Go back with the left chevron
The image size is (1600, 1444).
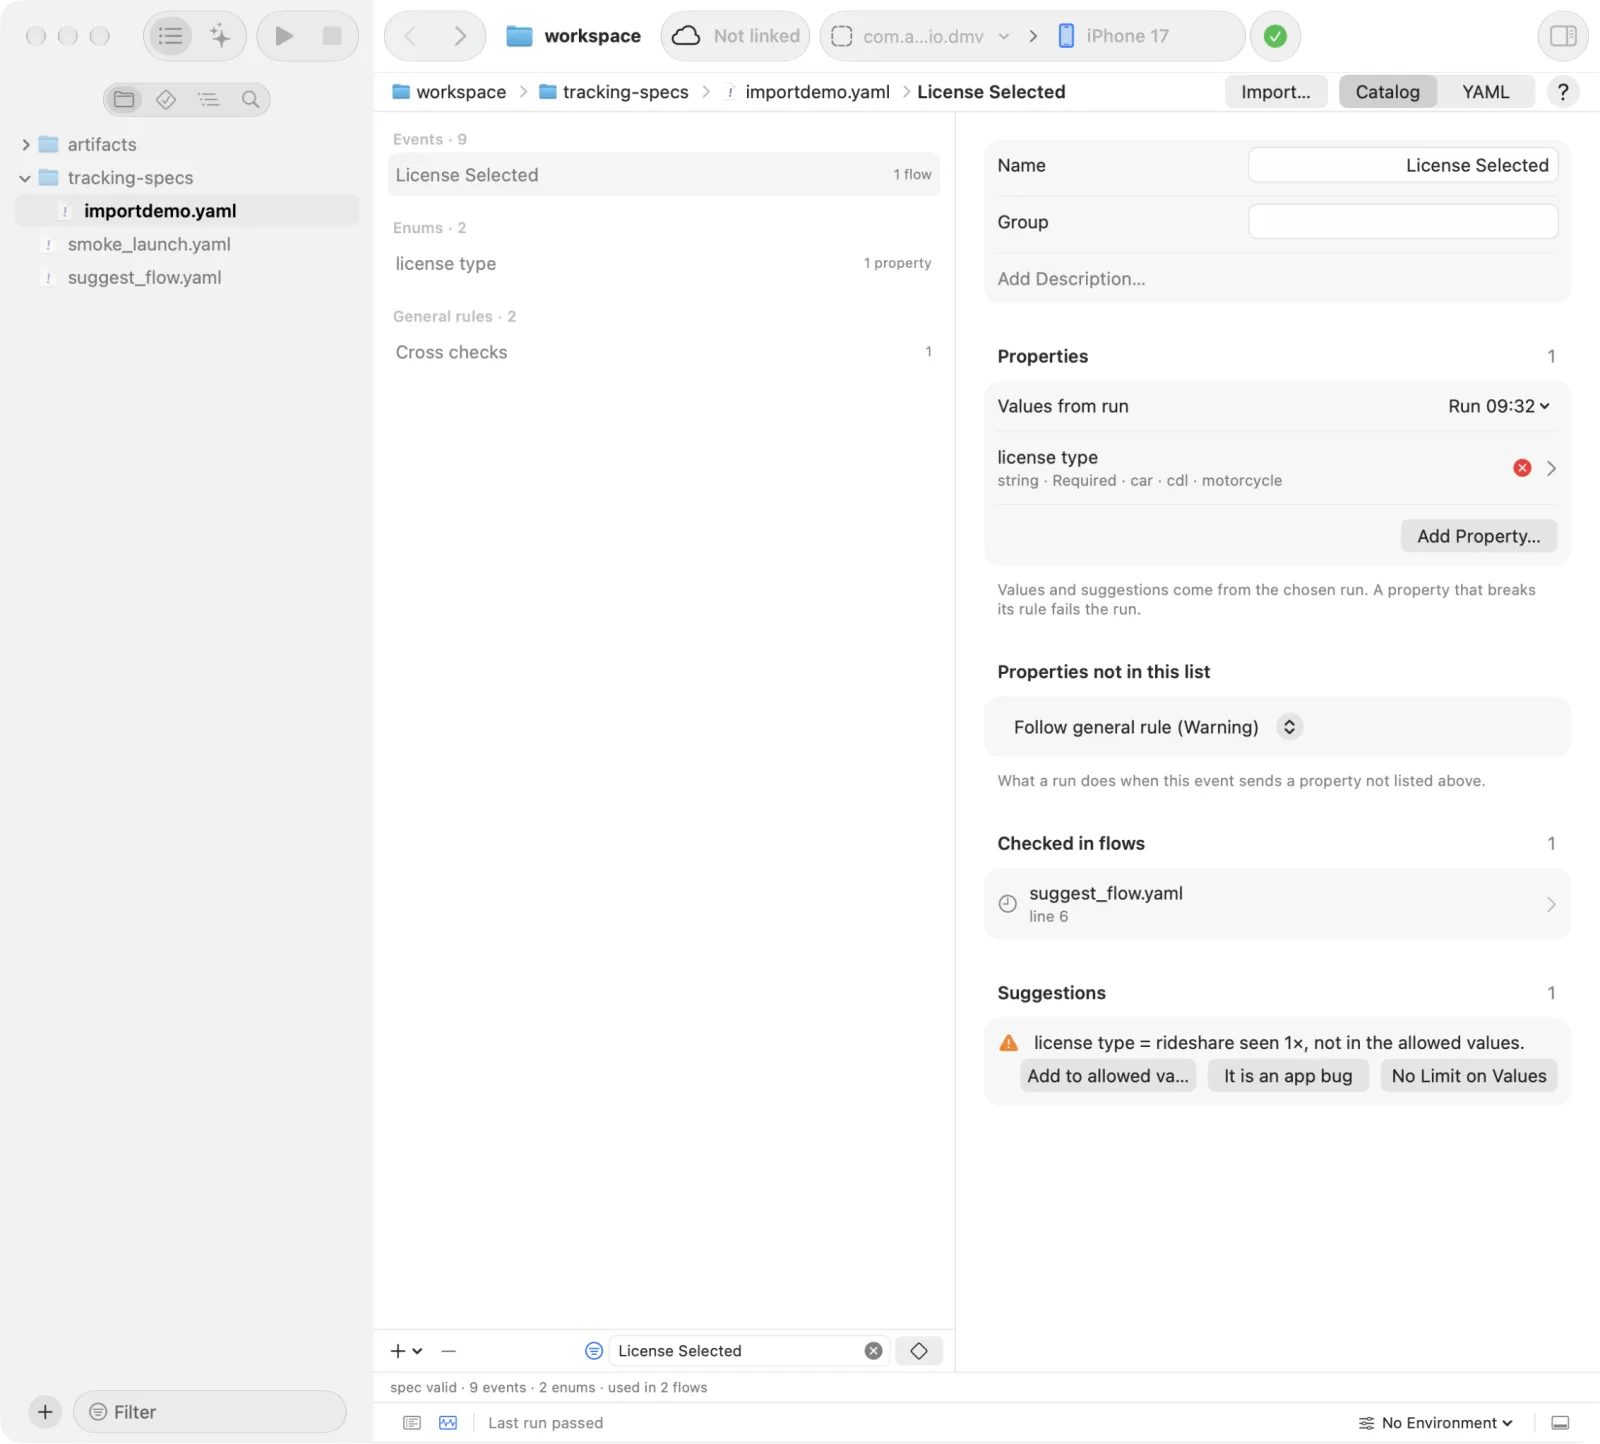tap(410, 36)
